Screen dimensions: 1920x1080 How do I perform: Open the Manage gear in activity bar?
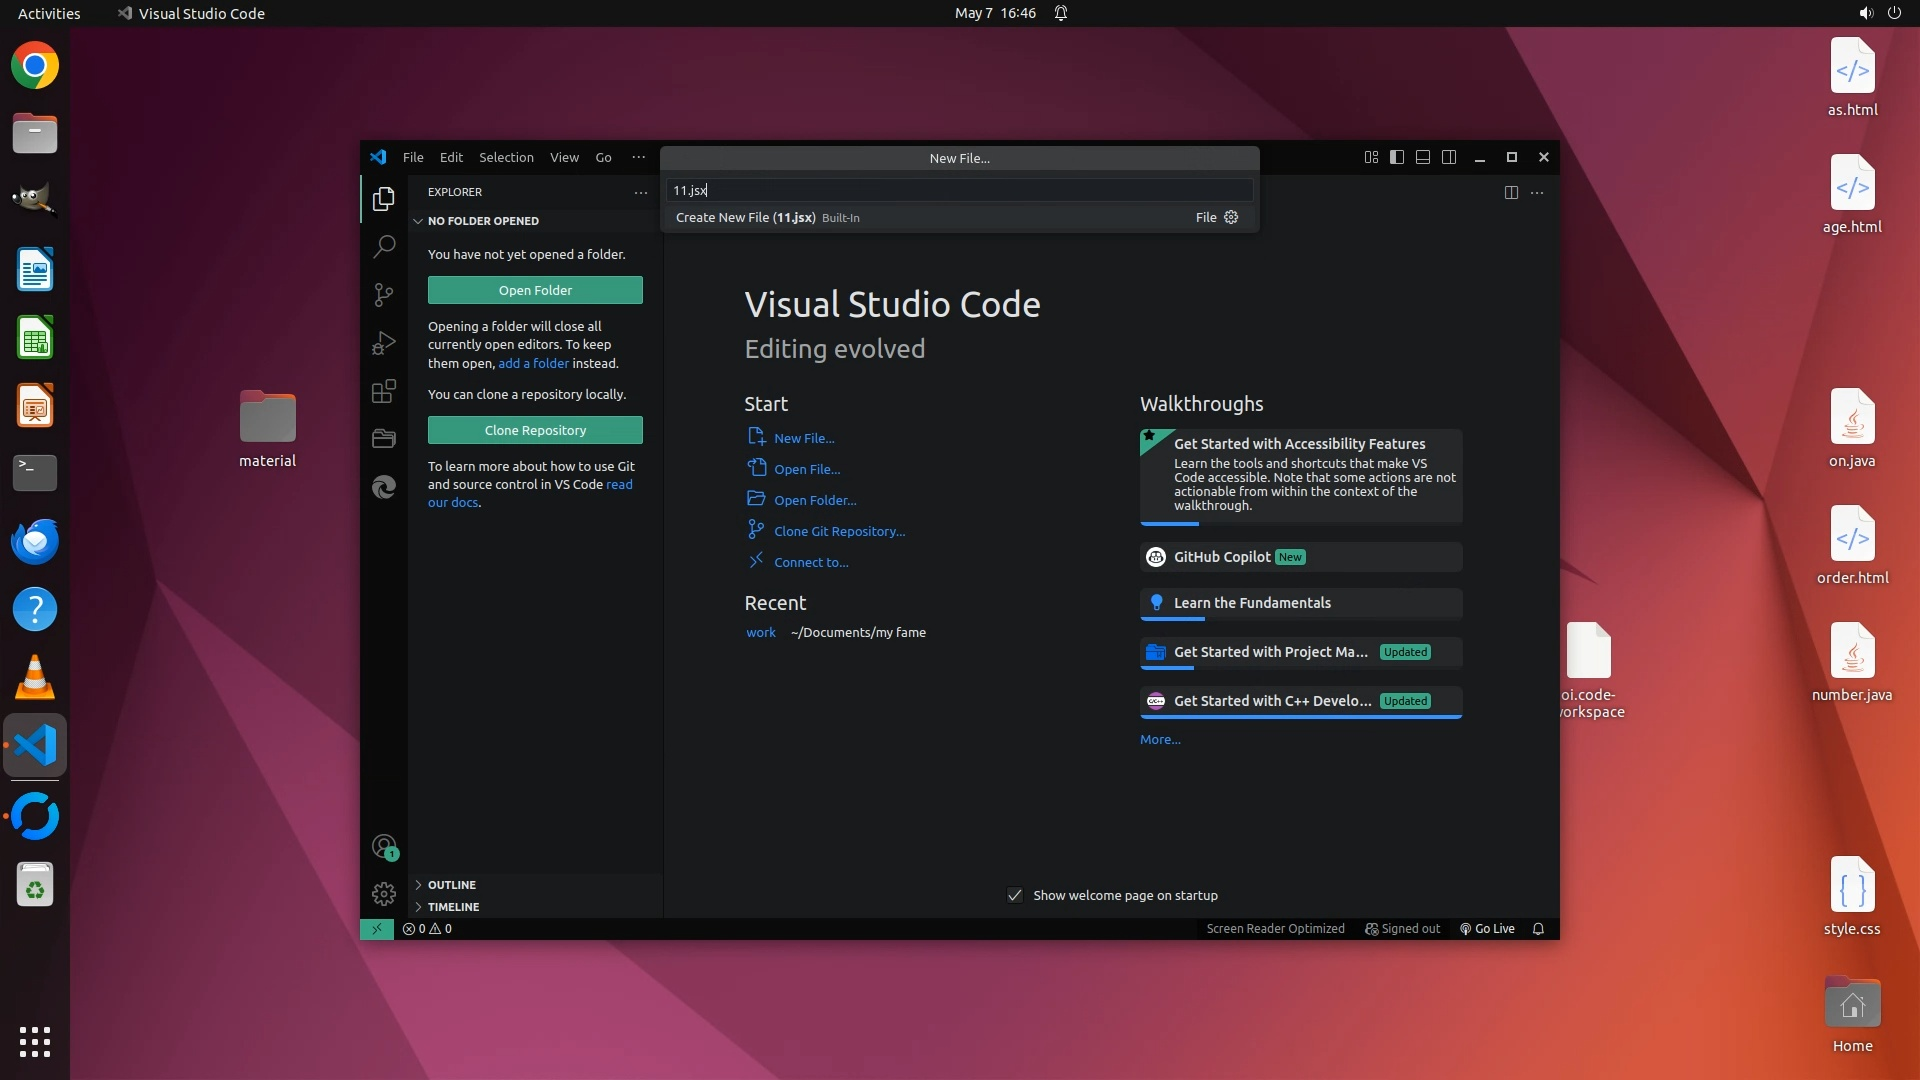tap(384, 893)
